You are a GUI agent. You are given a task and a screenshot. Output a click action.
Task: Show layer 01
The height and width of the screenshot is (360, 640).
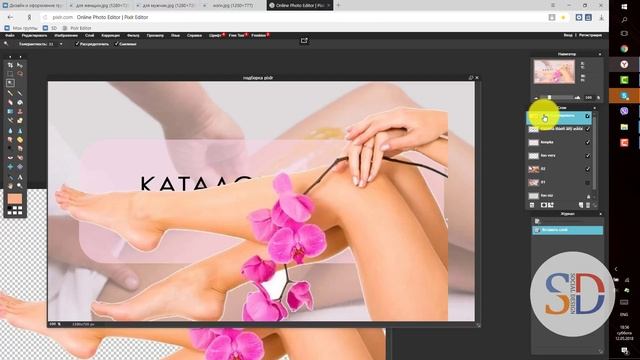[587, 182]
